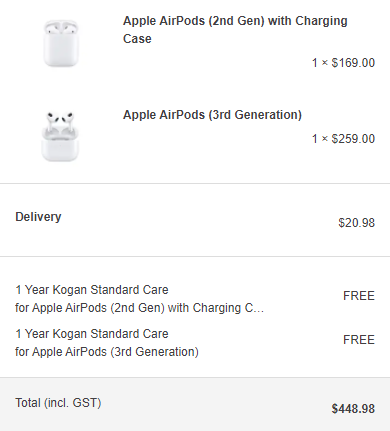The image size is (390, 431).
Task: Click the first 1 Year Kogan Standard Care heading
Action: (92, 290)
